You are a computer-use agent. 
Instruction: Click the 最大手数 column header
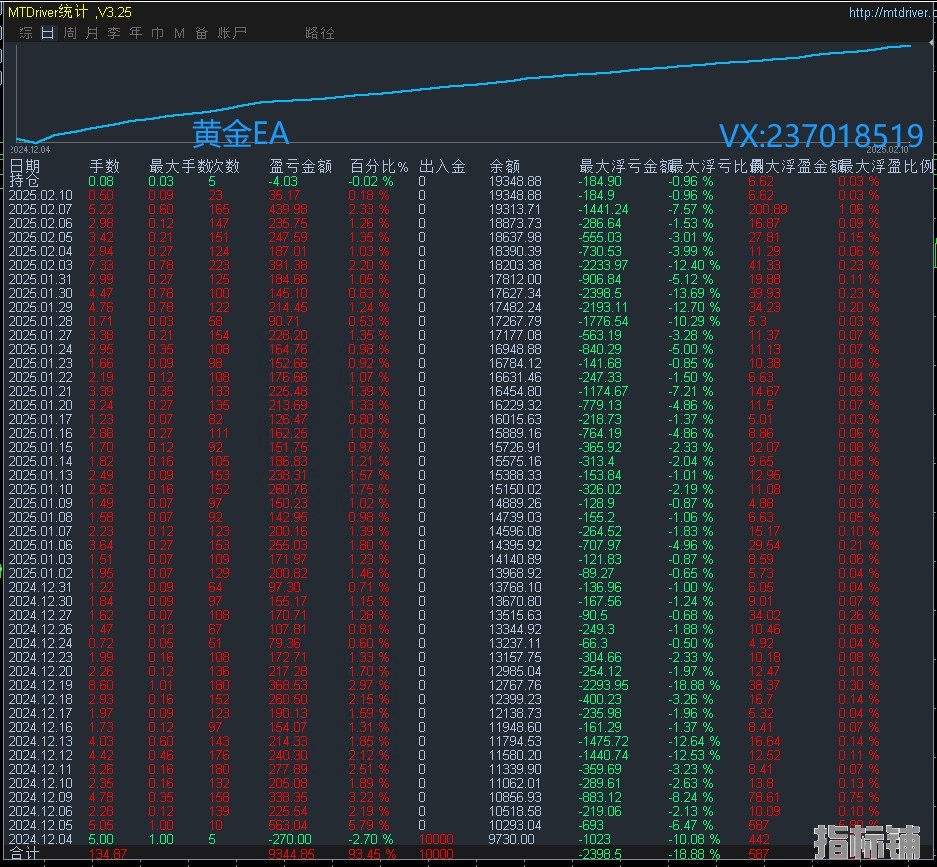(x=179, y=166)
